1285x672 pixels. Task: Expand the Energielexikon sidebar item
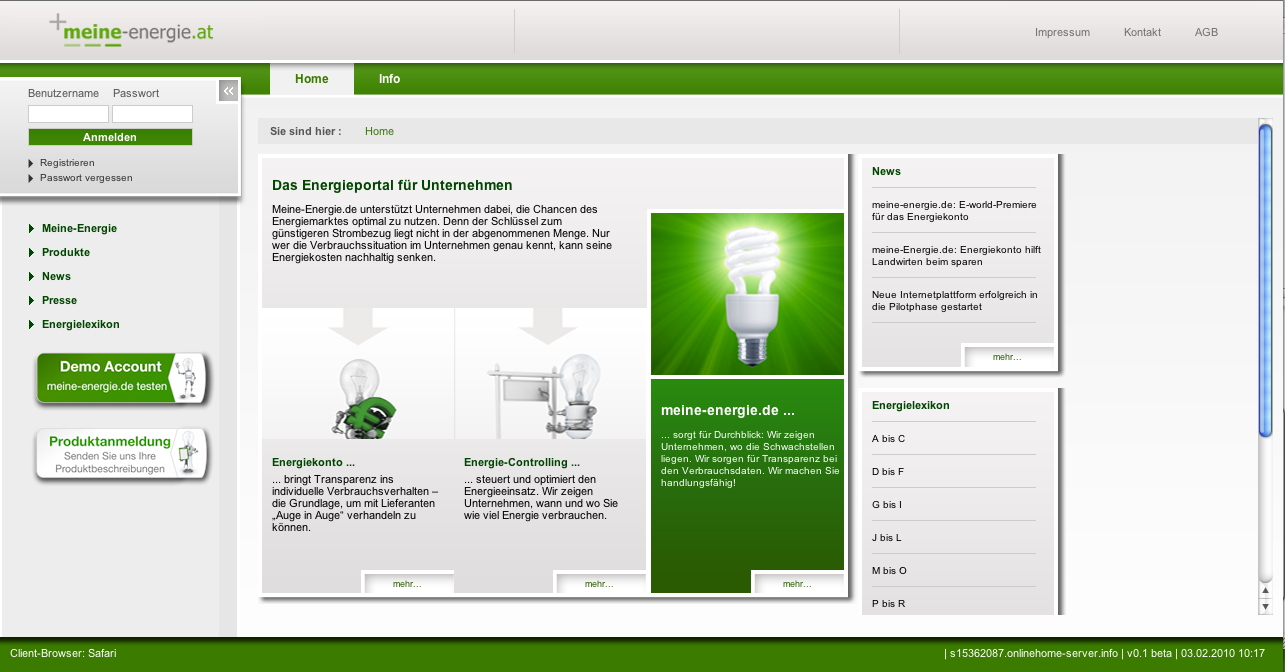click(80, 324)
